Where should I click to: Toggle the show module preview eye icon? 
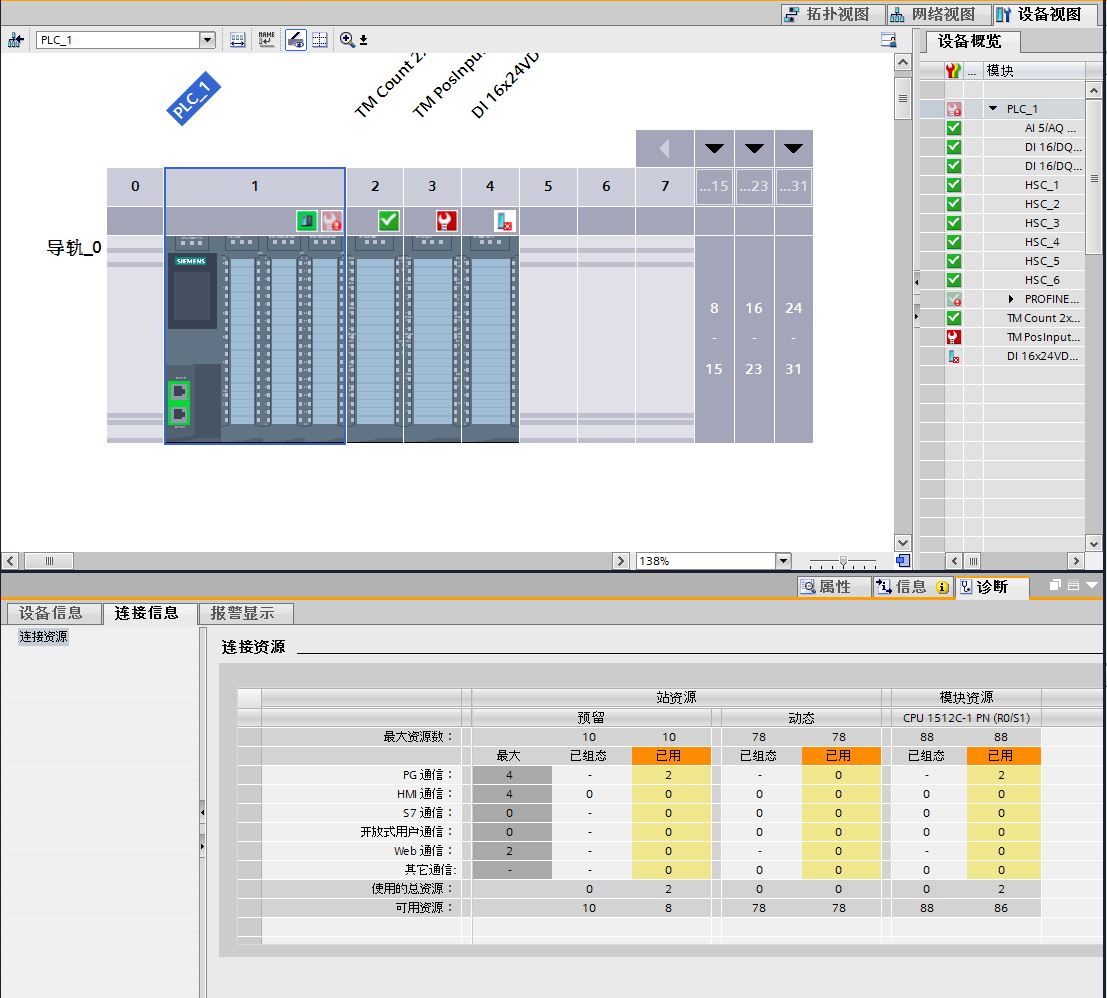(296, 40)
